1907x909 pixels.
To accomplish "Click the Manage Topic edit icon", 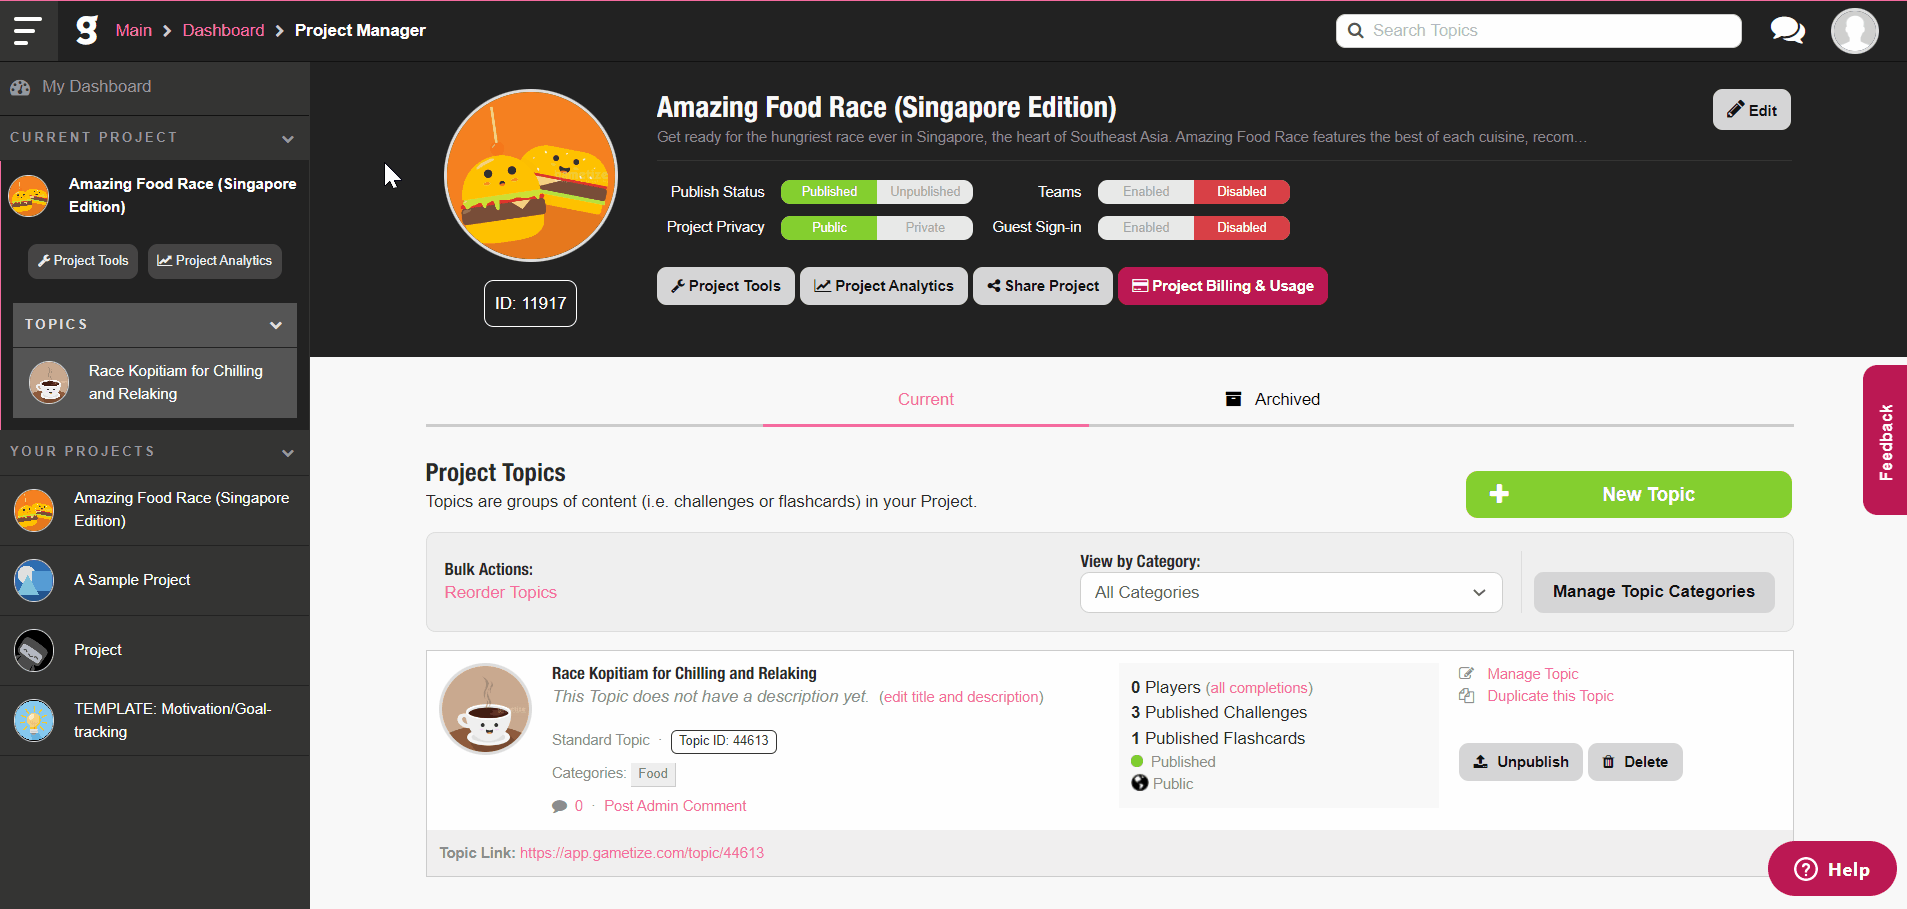I will click(1466, 673).
